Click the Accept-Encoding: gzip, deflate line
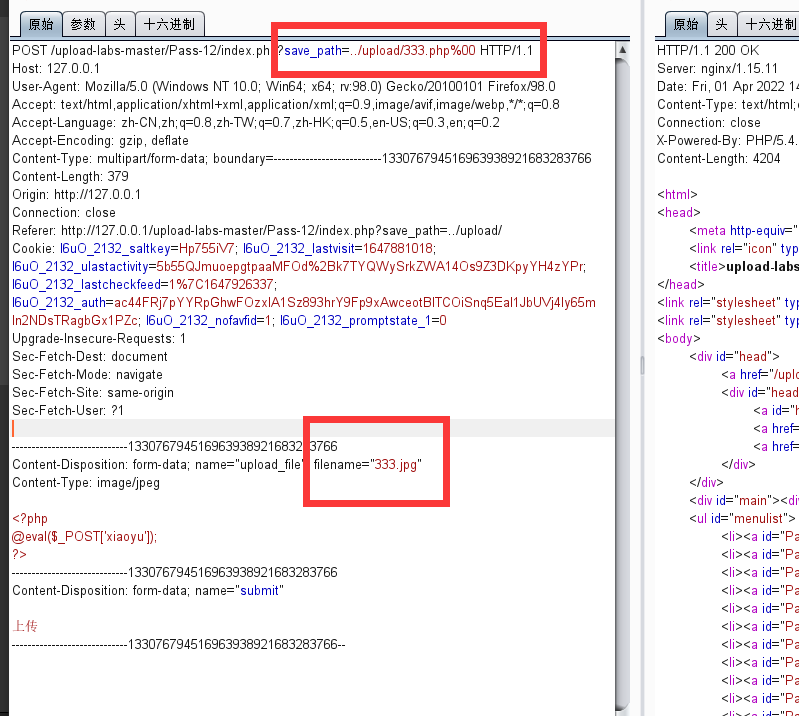 coord(100,140)
